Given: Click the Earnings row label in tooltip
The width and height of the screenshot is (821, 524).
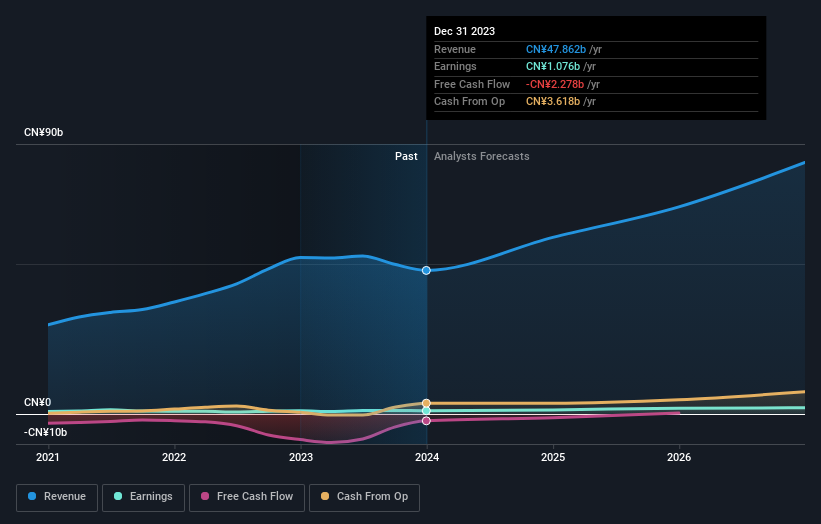Looking at the screenshot, I should click(455, 66).
